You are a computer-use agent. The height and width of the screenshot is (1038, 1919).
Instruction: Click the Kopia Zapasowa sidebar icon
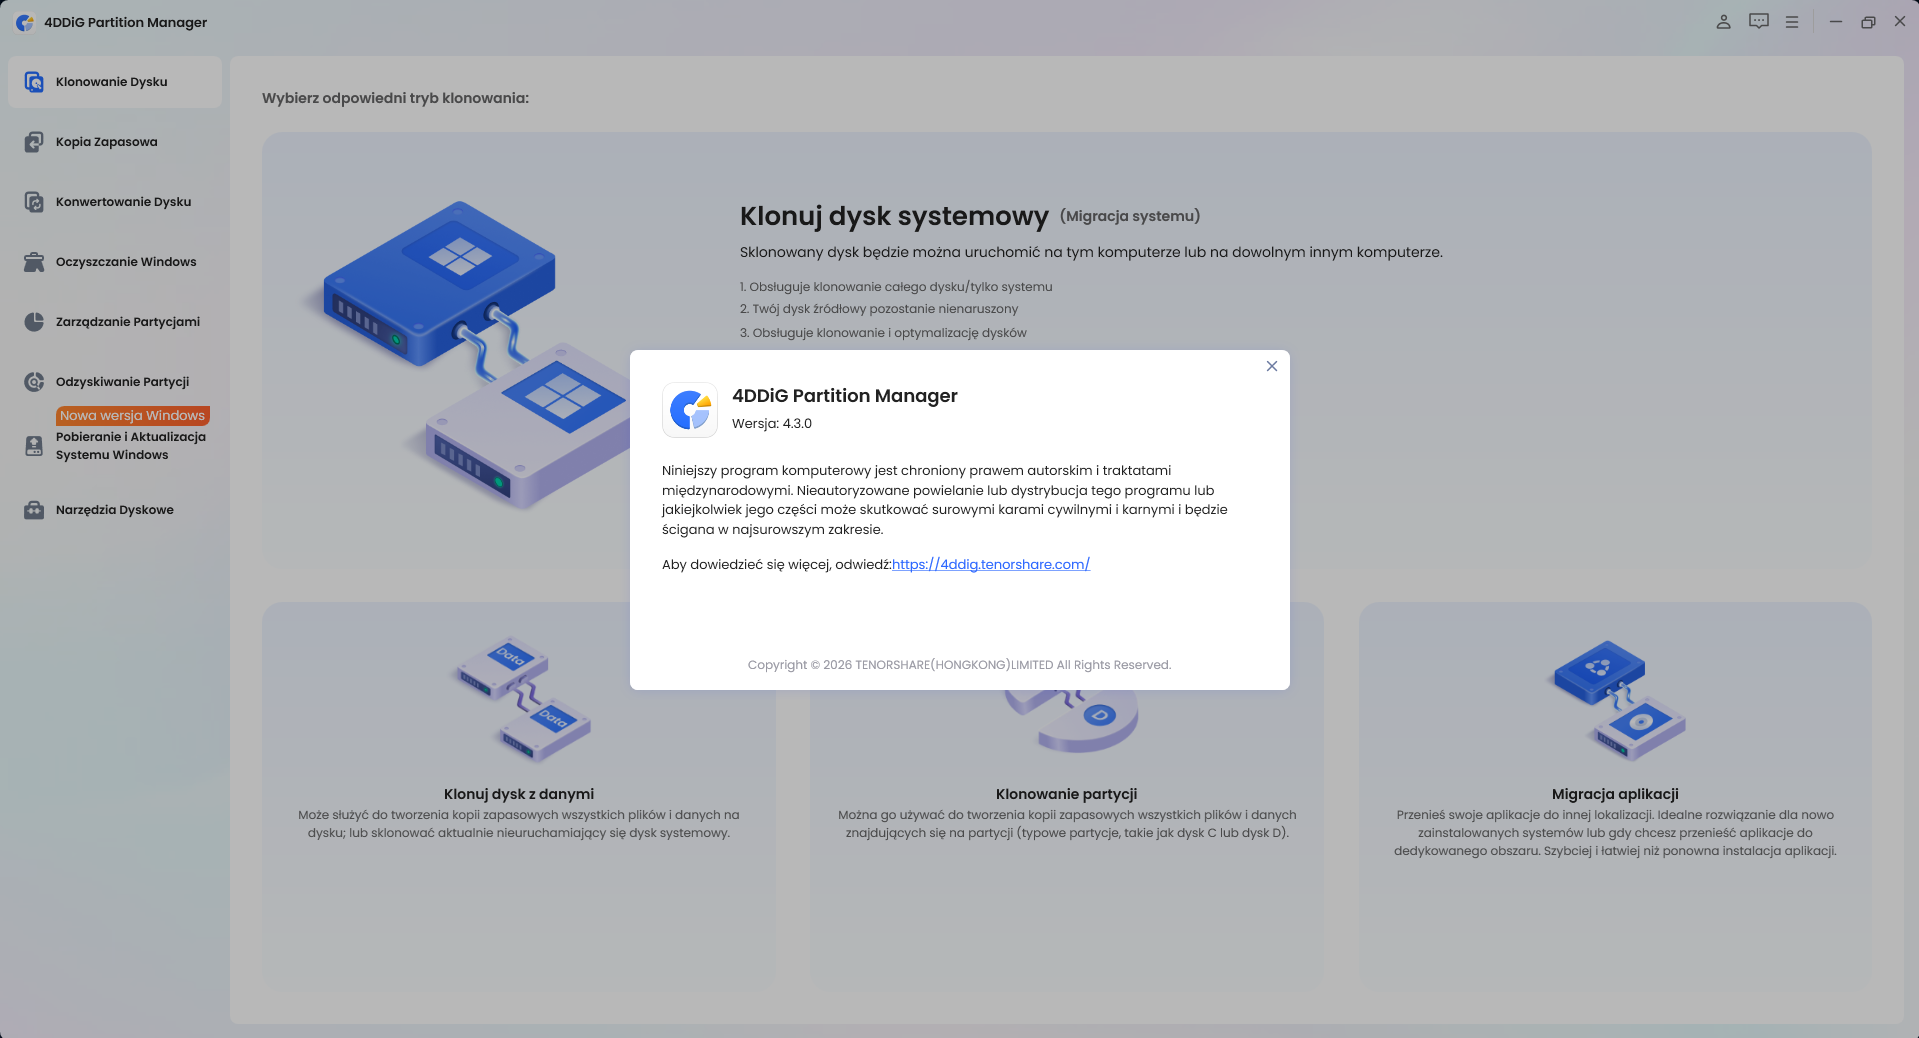click(x=34, y=142)
